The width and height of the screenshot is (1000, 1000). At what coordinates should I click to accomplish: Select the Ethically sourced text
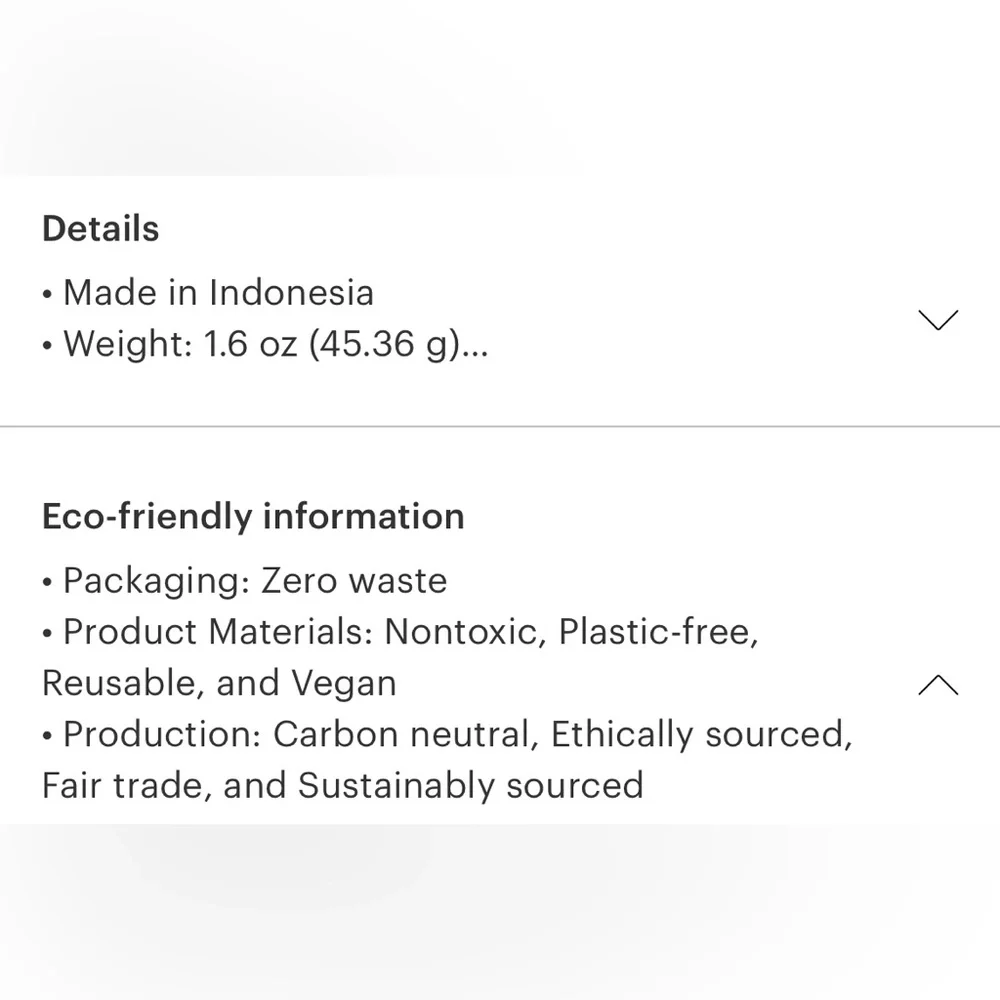coord(701,735)
